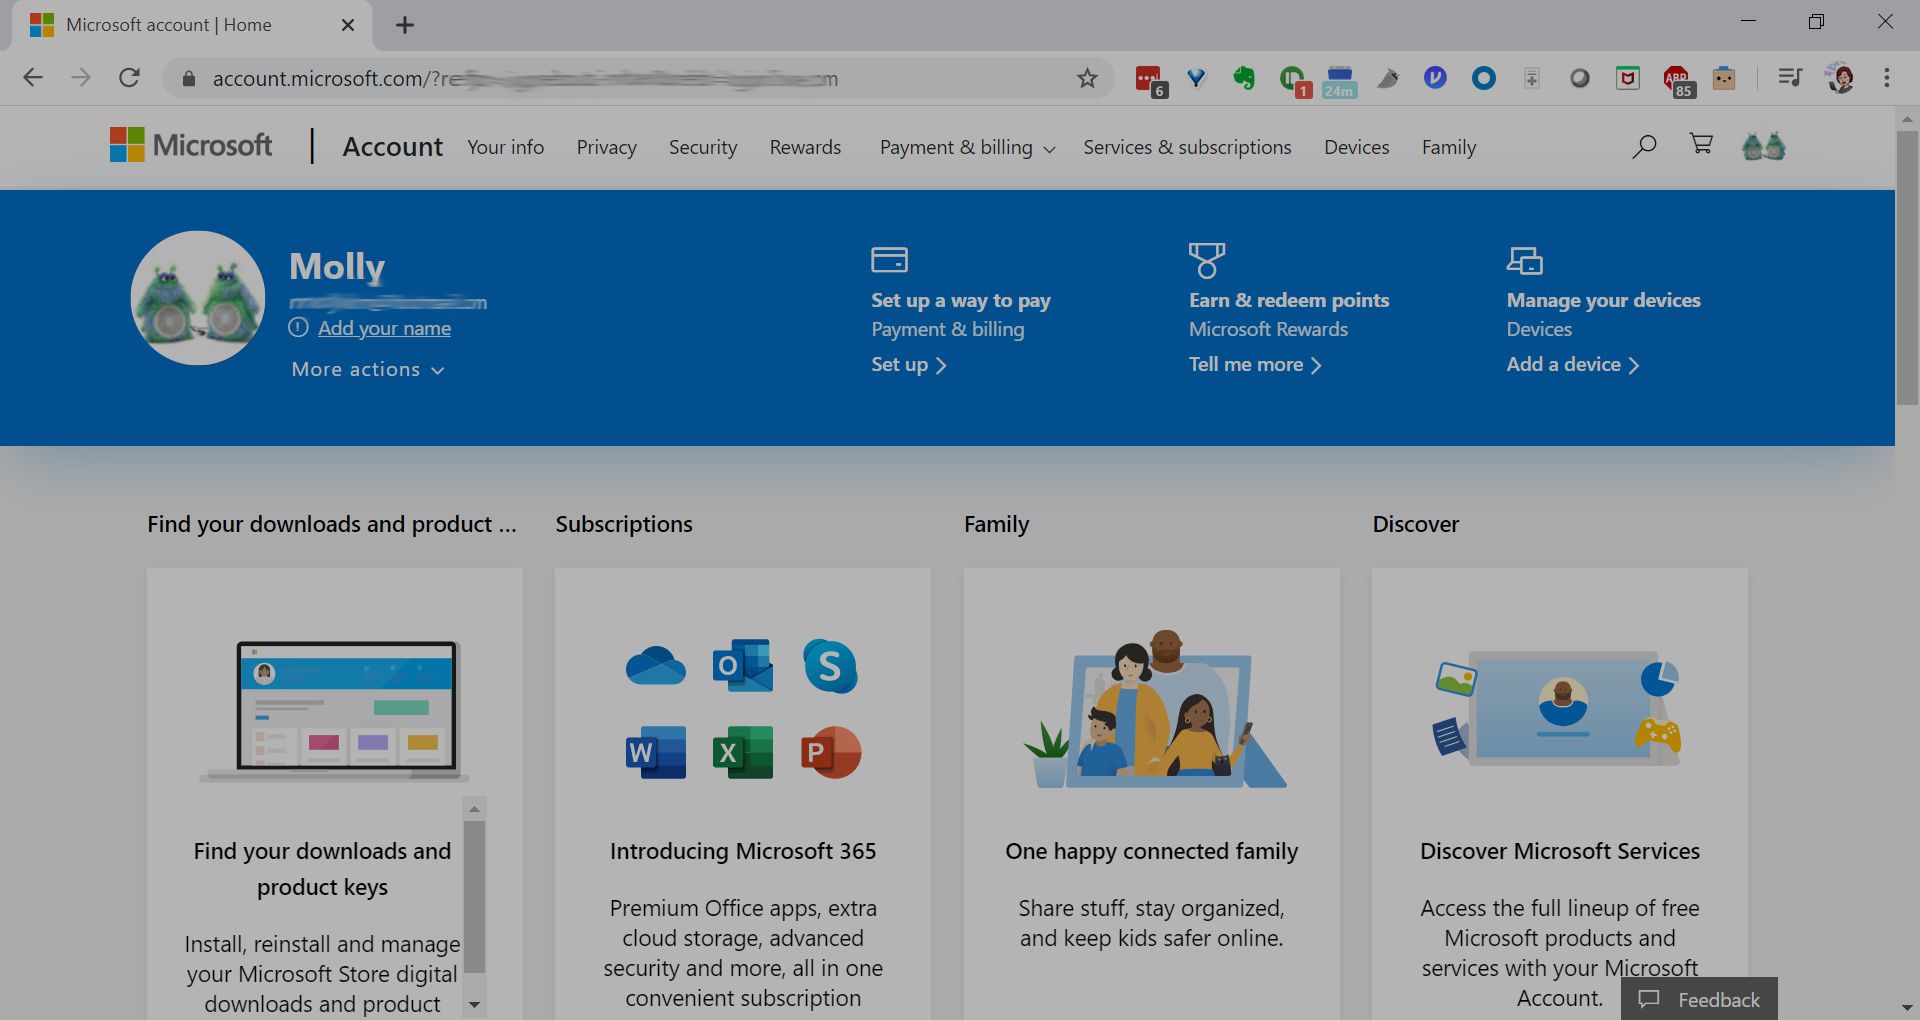Click the blue ring extension icon

click(1484, 78)
